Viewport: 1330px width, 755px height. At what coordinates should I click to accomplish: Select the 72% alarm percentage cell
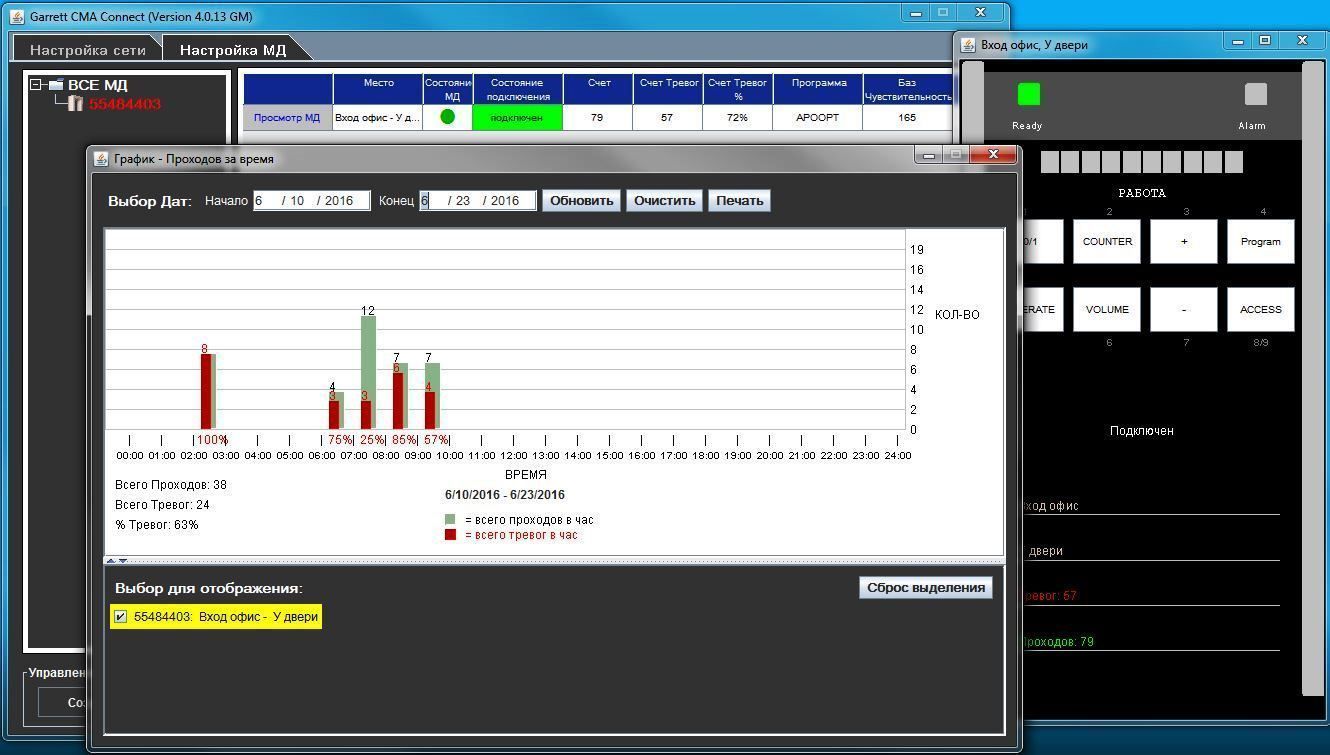point(737,118)
